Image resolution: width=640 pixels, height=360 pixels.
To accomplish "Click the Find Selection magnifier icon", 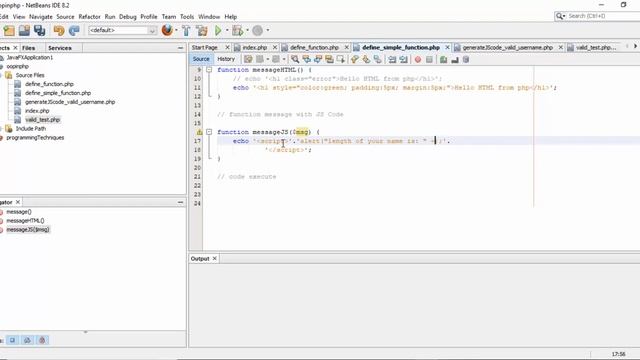I will point(295,60).
